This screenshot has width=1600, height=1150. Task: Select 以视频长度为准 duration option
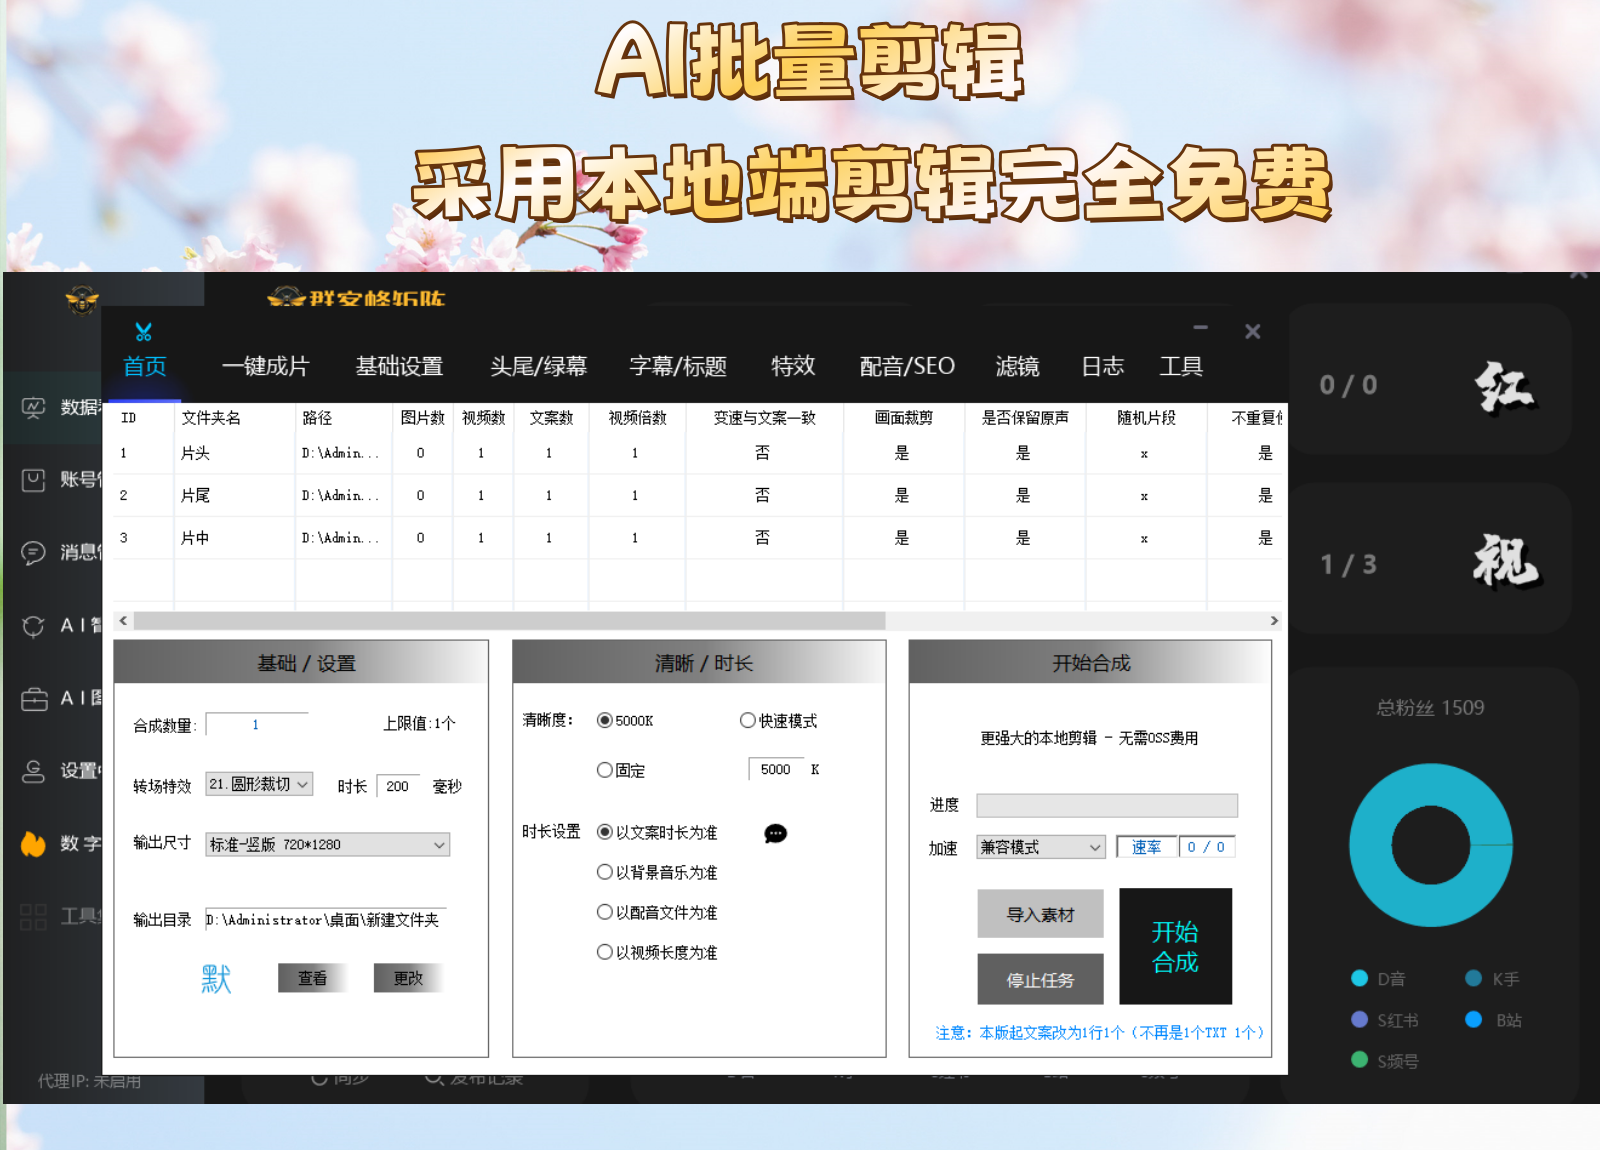click(x=604, y=952)
